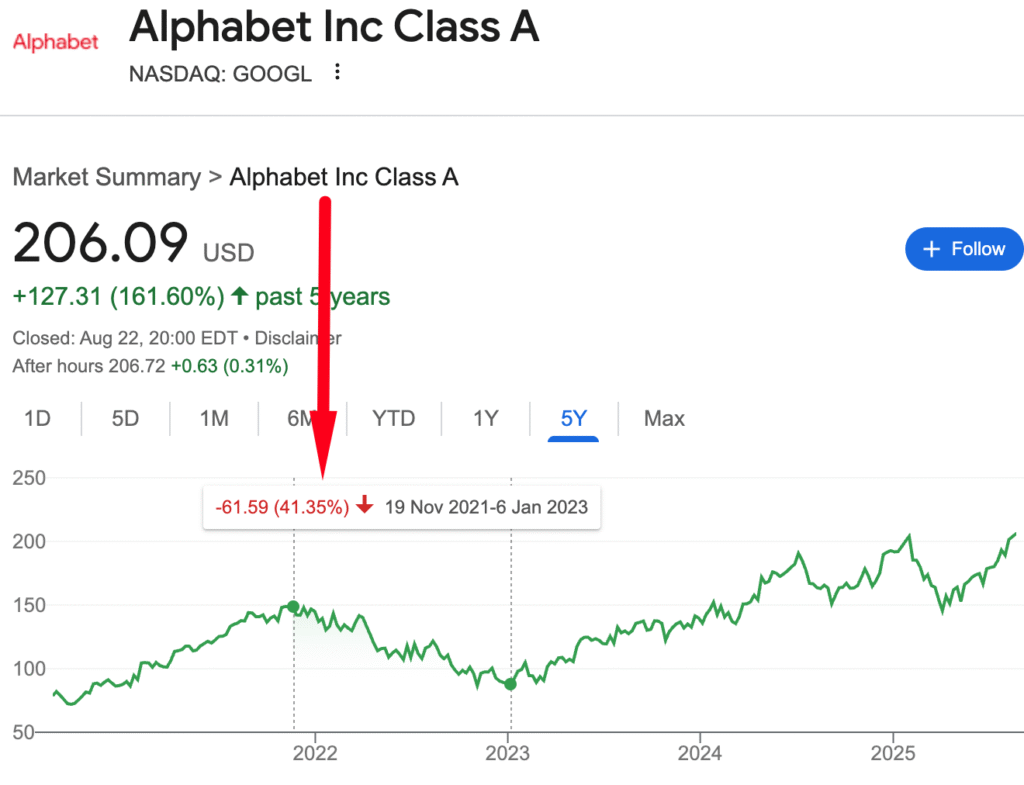Image resolution: width=1024 pixels, height=785 pixels.
Task: Click the Alphabet logo
Action: 55,42
